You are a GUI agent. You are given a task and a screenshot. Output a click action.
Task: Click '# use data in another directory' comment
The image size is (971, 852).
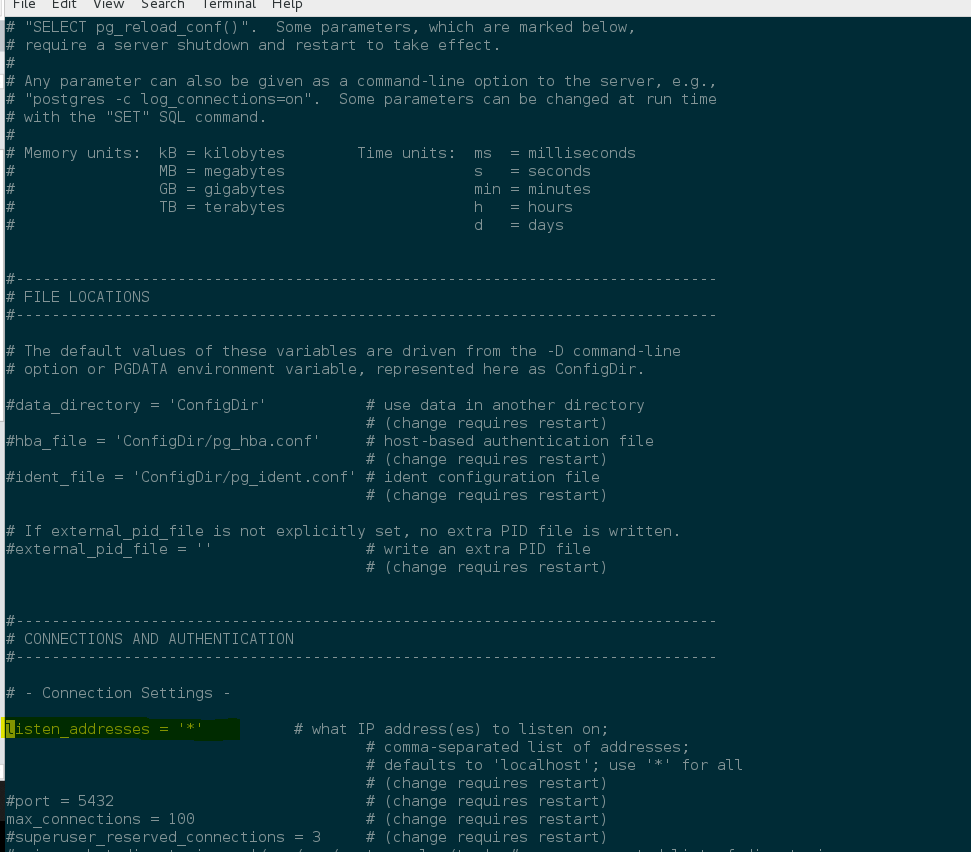[x=505, y=405]
